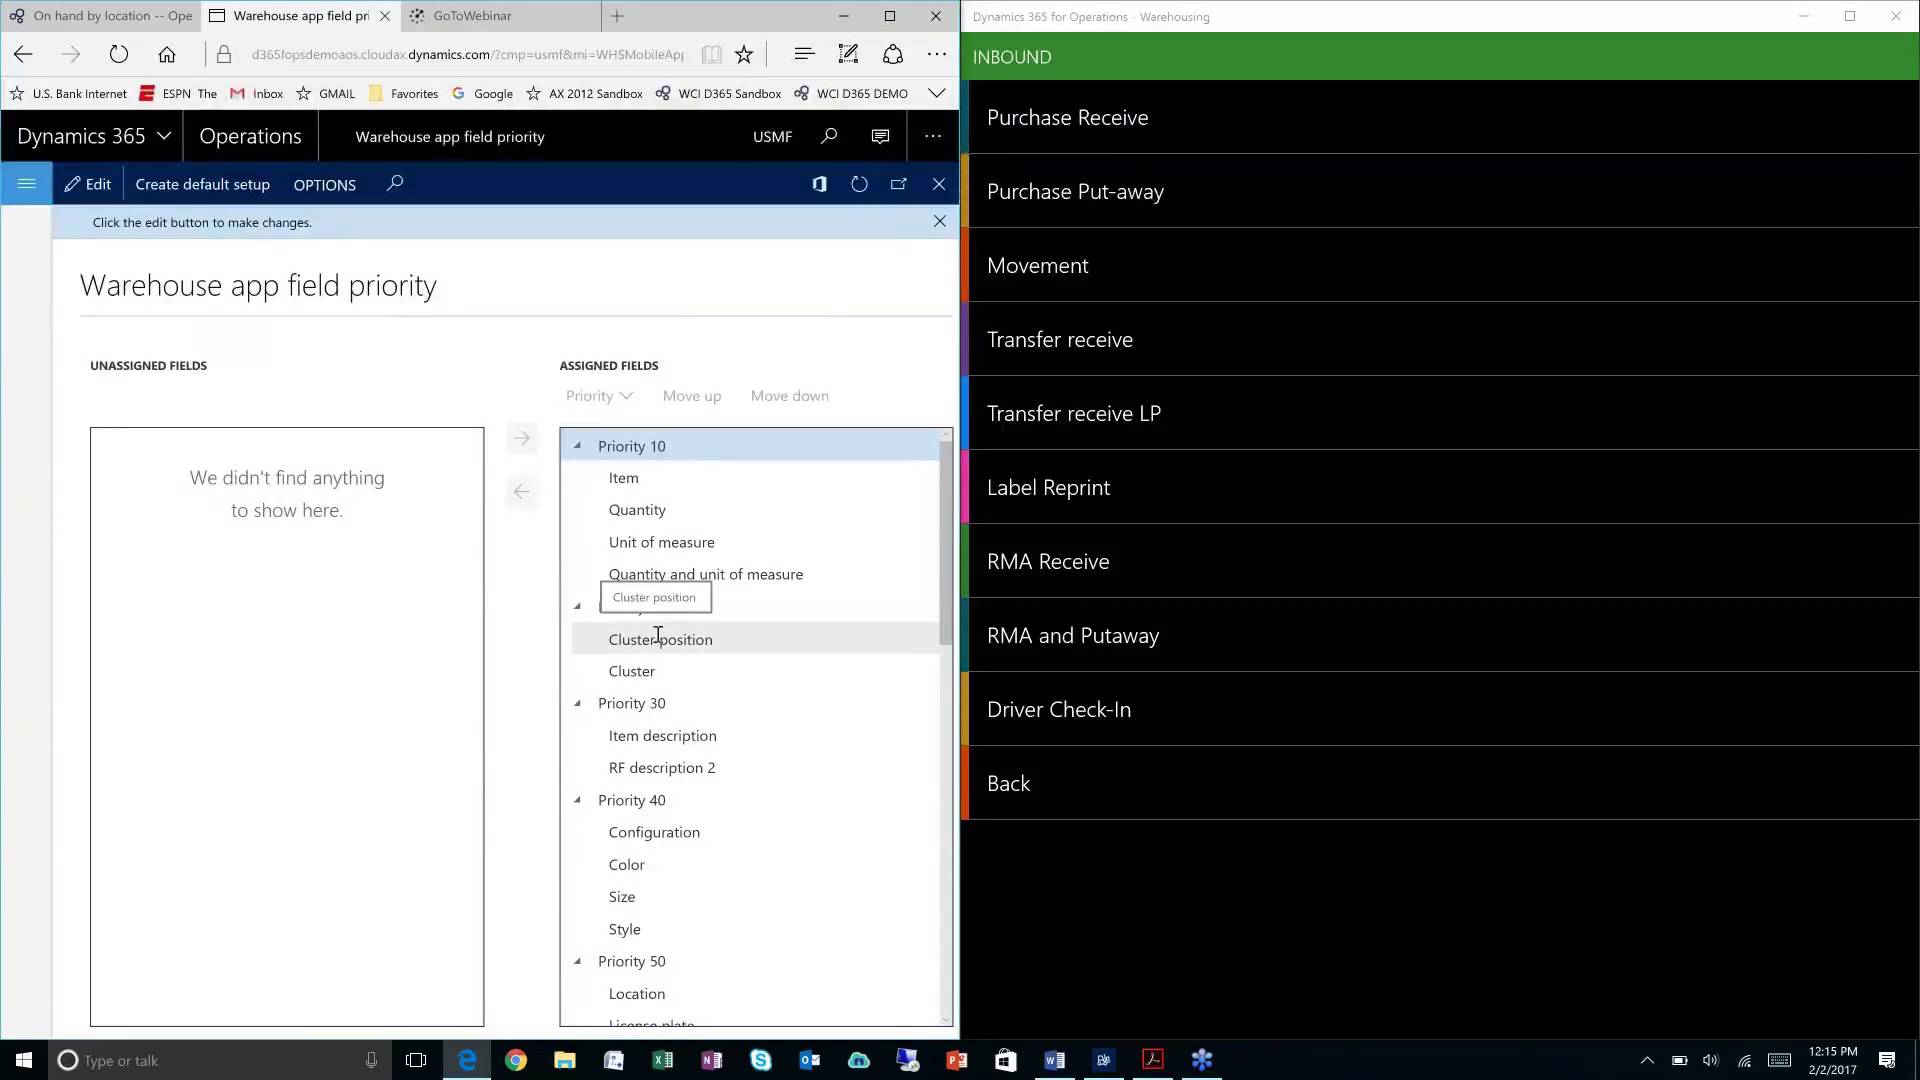The width and height of the screenshot is (1920, 1080).
Task: Toggle reading view in the Edge toolbar
Action: click(x=711, y=54)
